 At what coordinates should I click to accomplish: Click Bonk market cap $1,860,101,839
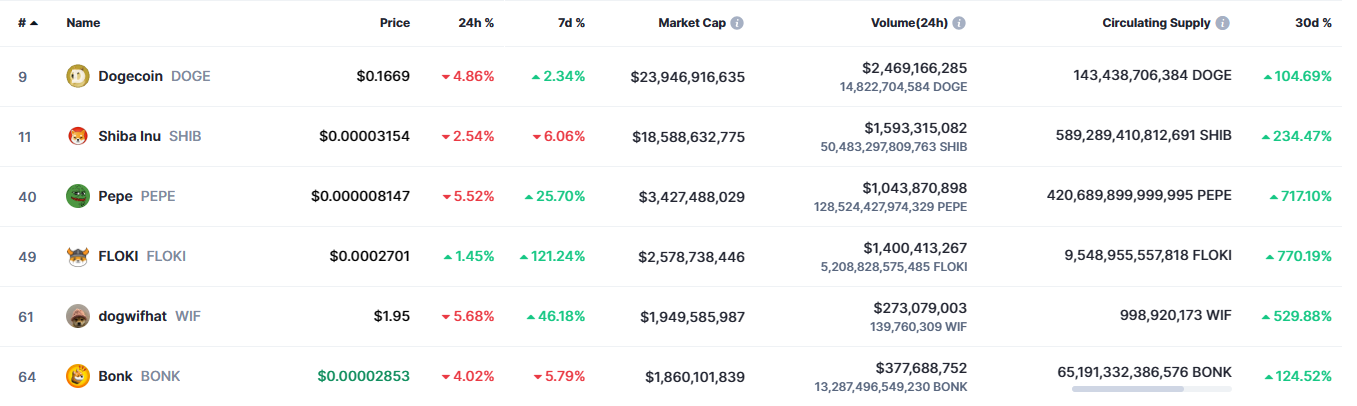pyautogui.click(x=695, y=376)
